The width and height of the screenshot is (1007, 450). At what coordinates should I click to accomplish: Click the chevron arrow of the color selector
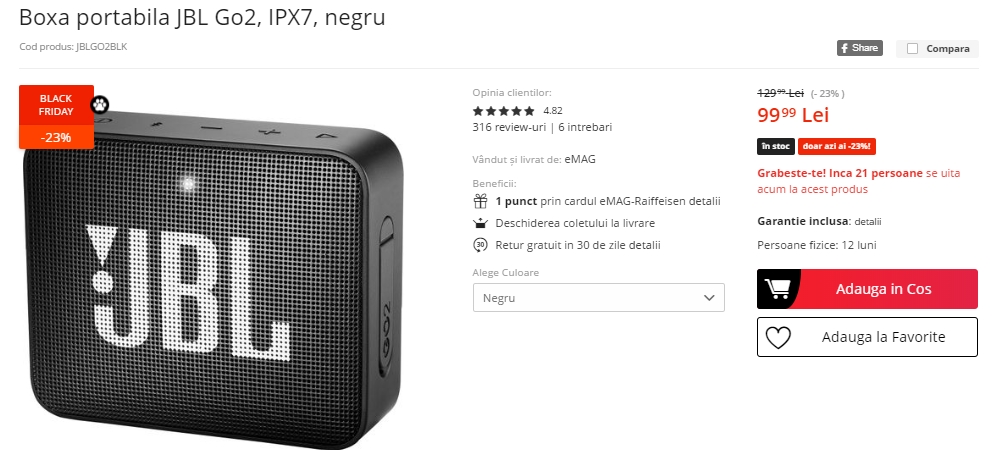tap(709, 298)
